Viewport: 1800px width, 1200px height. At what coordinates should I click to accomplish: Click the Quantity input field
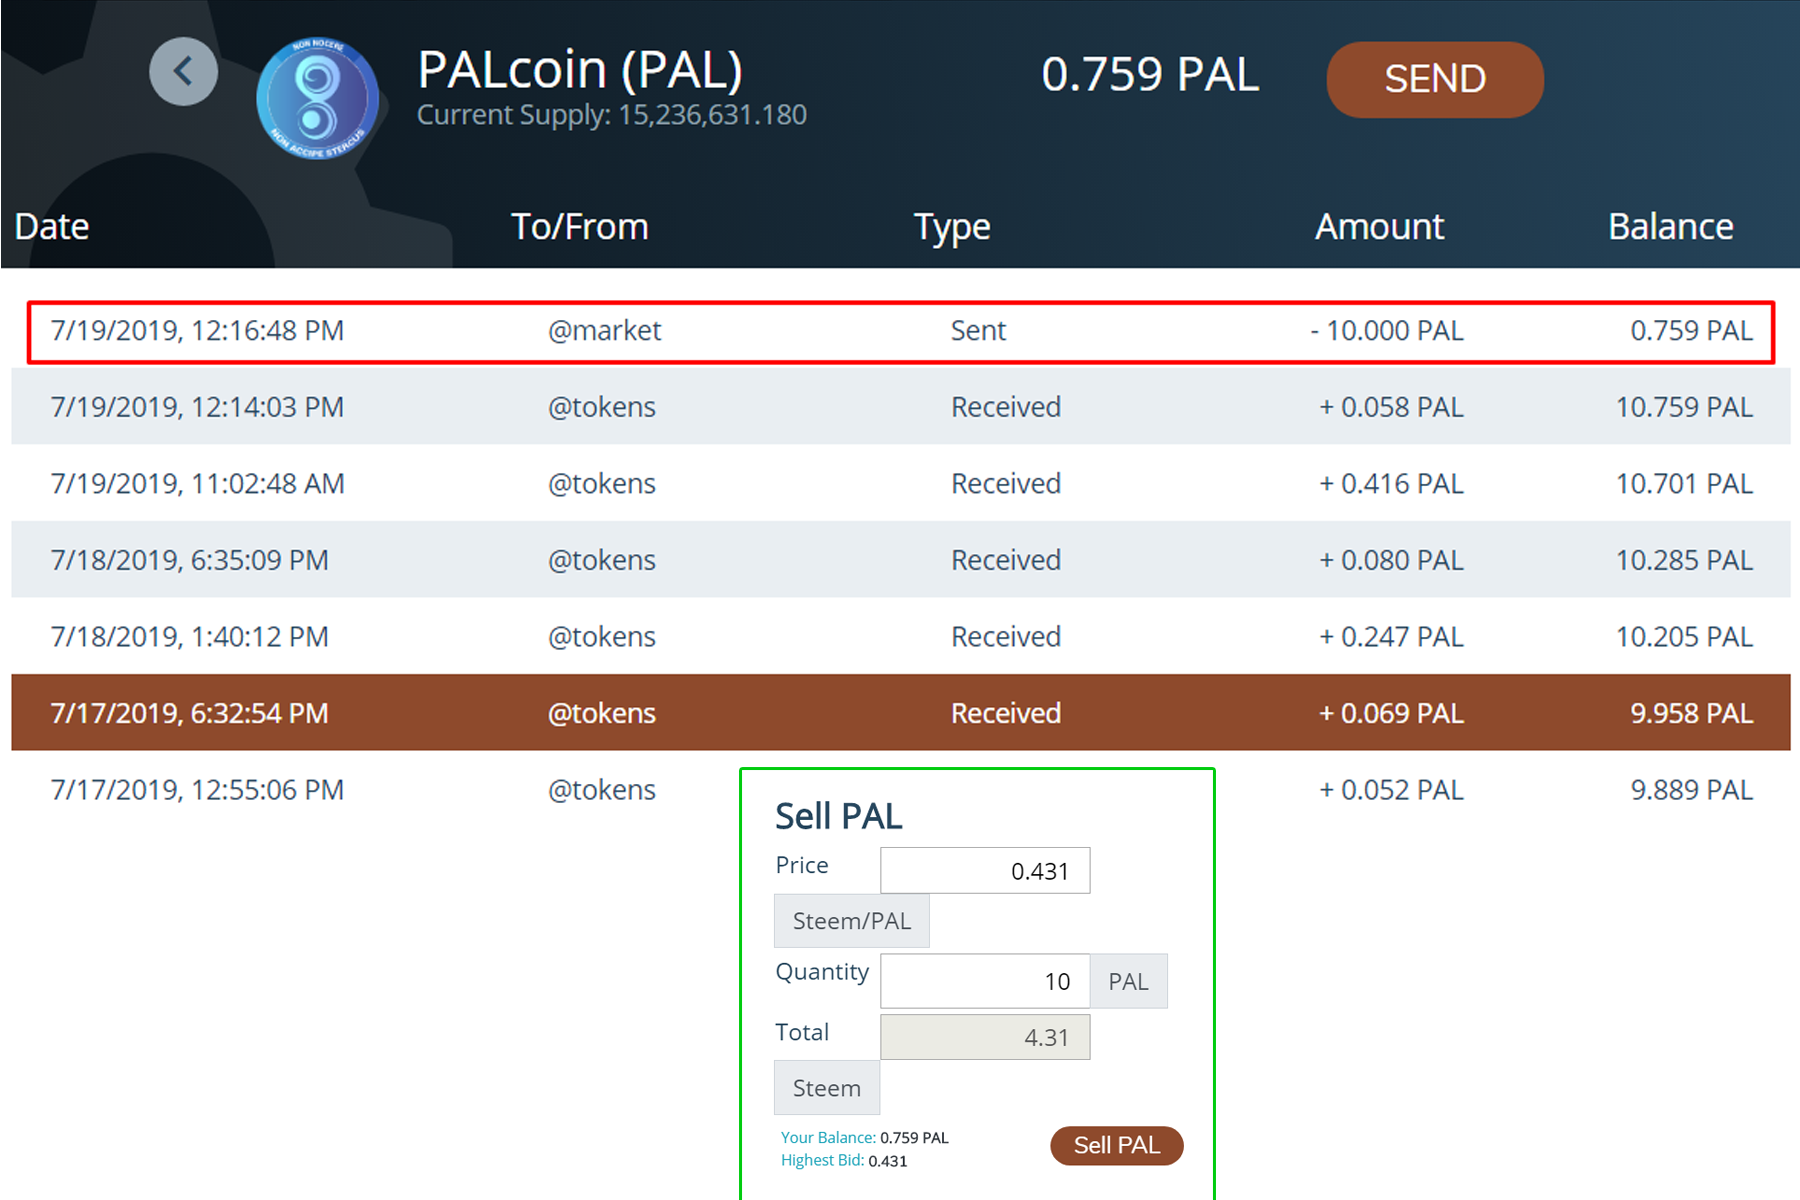984,981
